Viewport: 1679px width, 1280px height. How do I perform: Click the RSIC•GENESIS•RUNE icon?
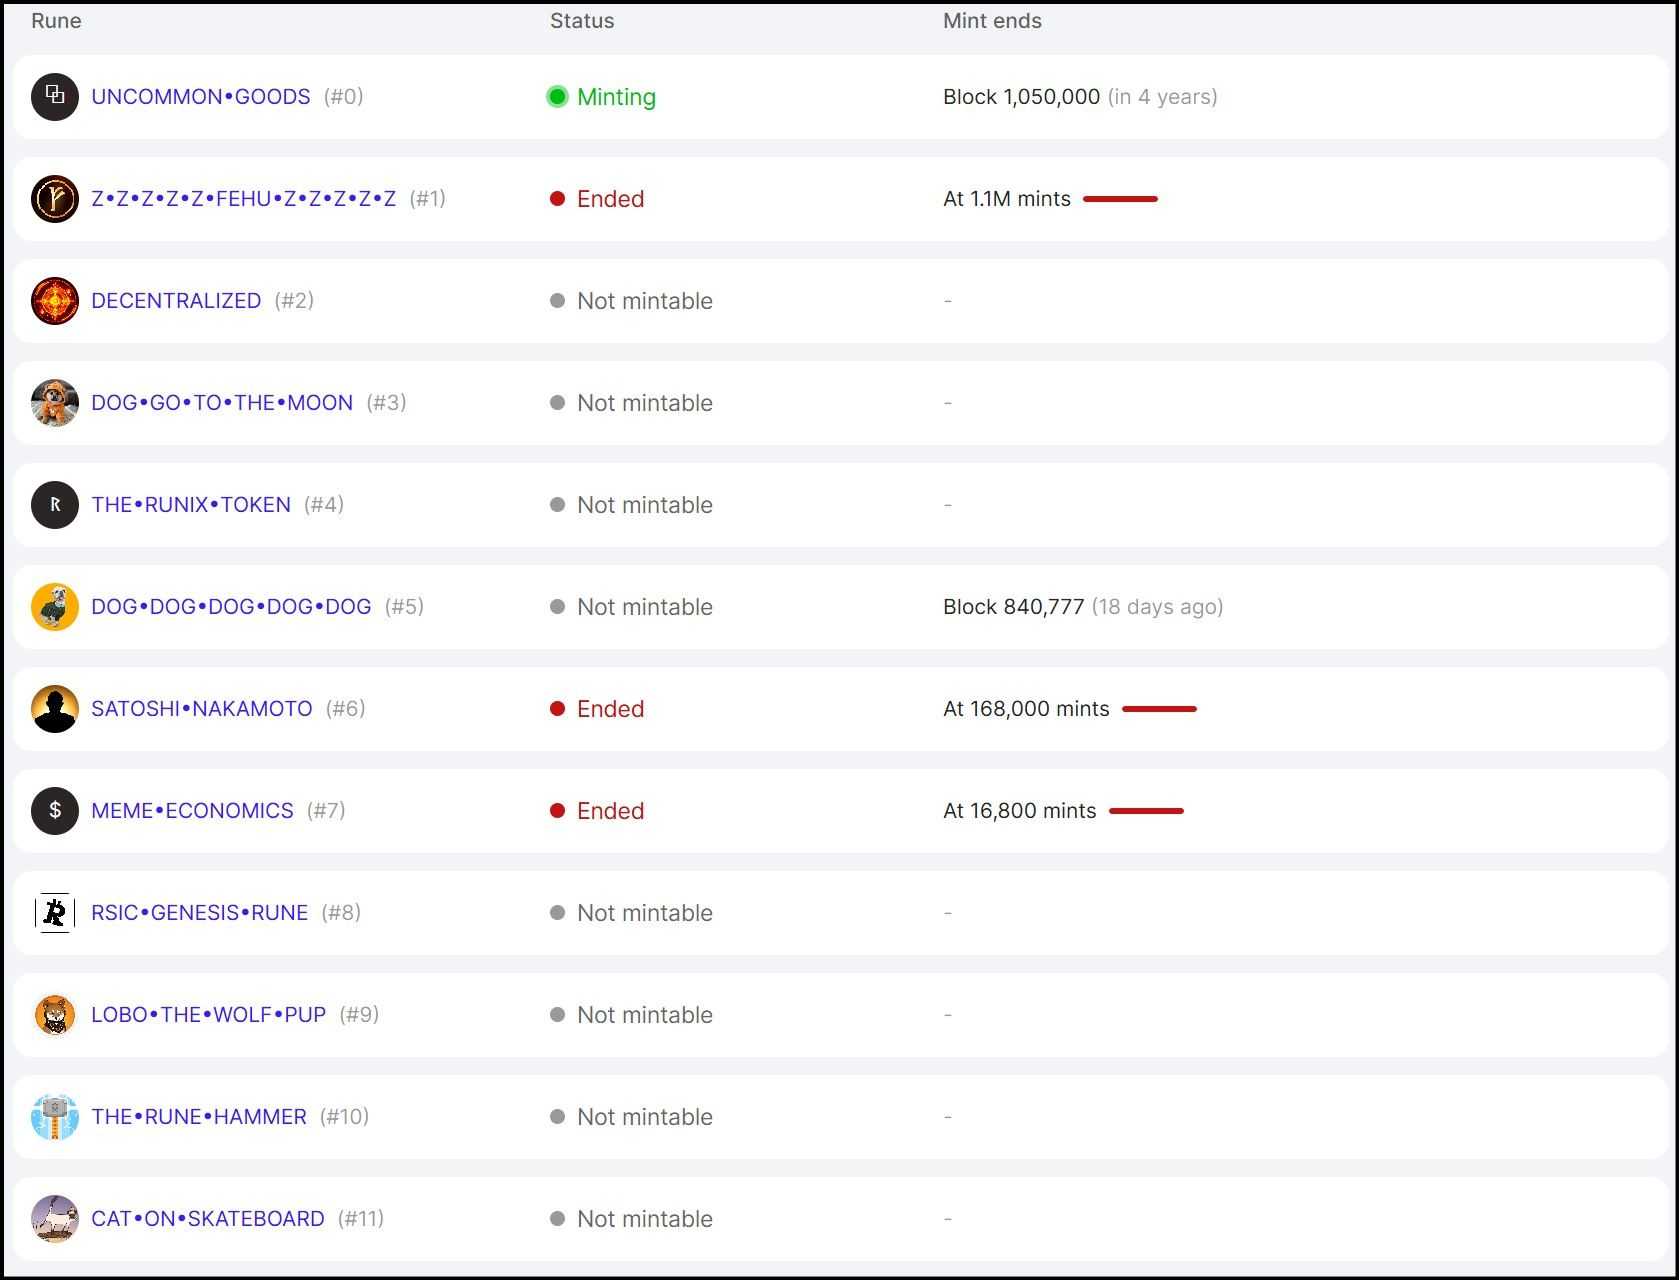coord(55,913)
